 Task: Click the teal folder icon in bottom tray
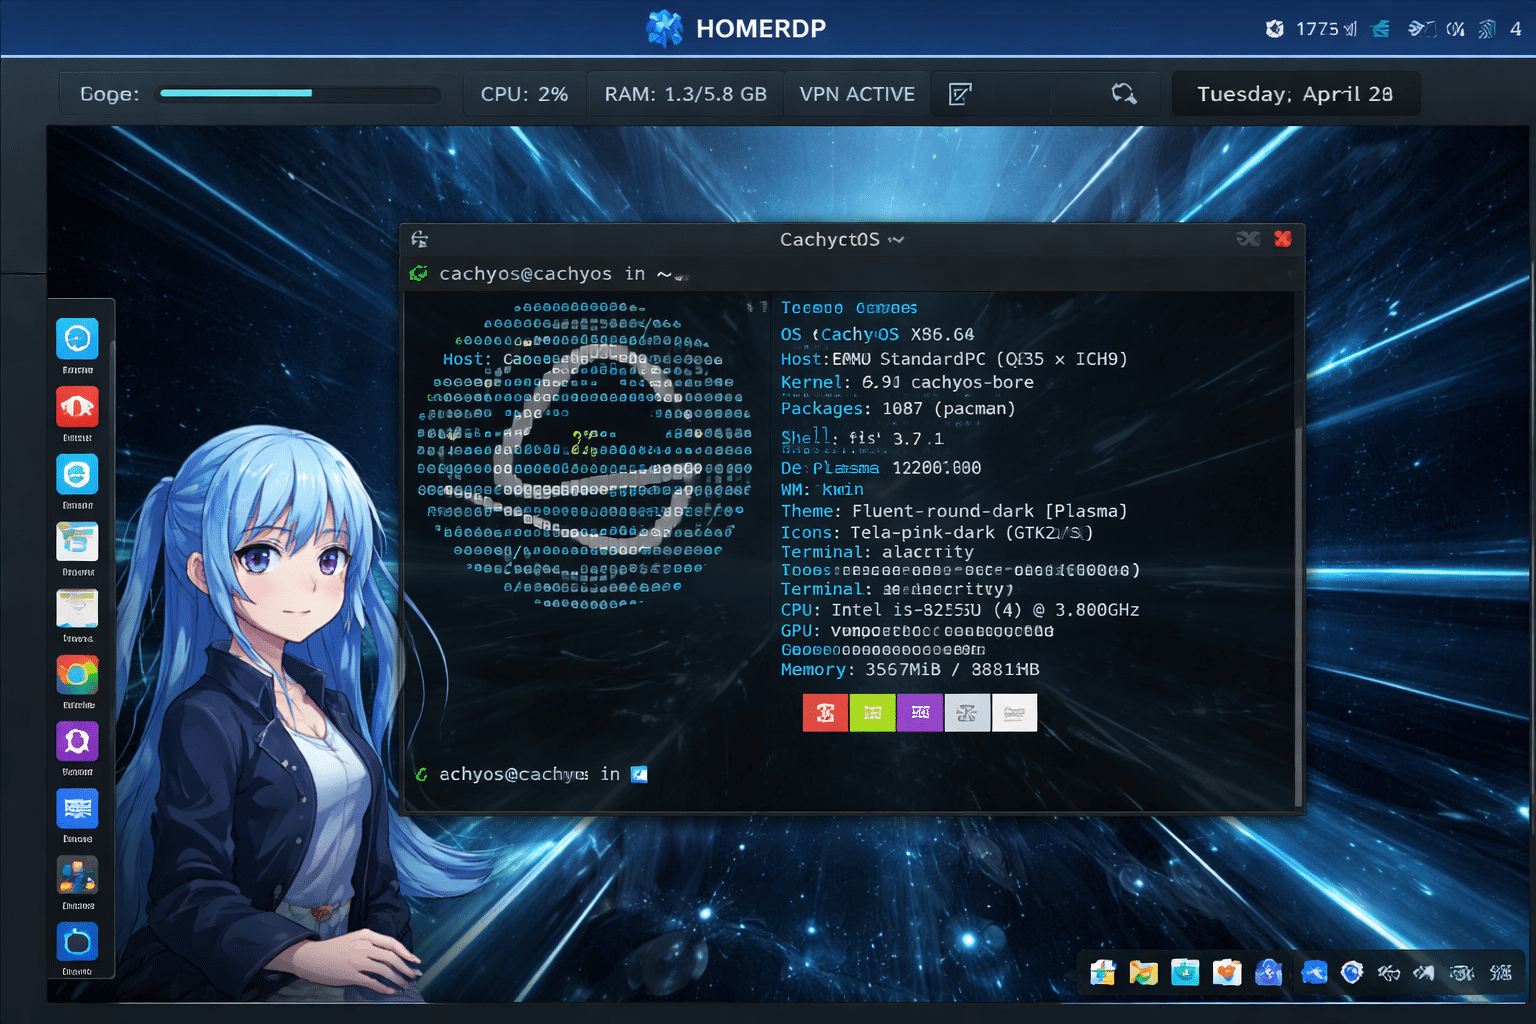pyautogui.click(x=1185, y=972)
